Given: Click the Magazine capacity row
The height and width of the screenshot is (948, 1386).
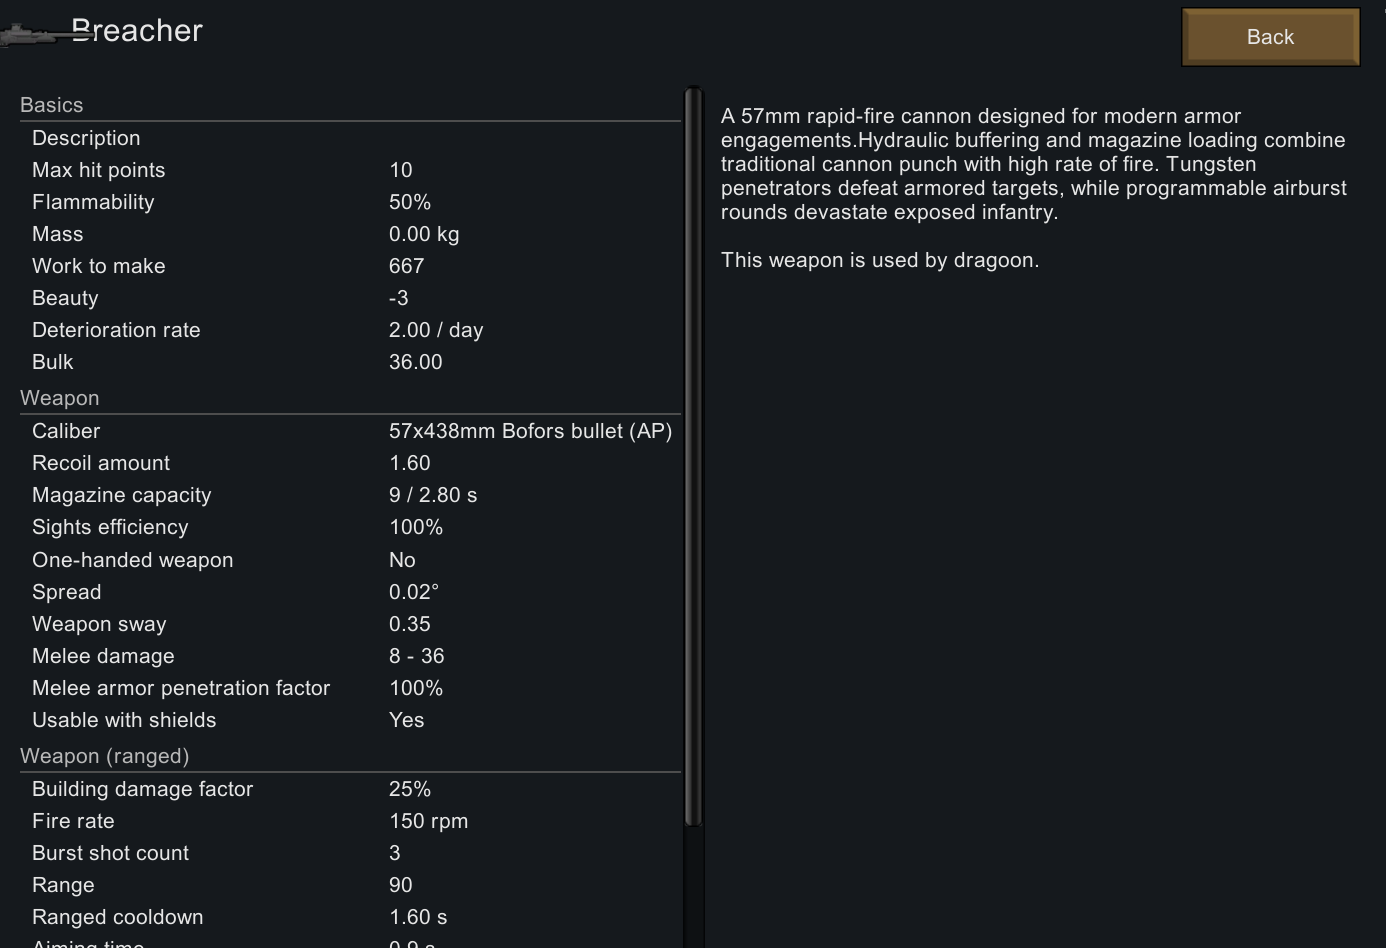Looking at the screenshot, I should pos(350,495).
